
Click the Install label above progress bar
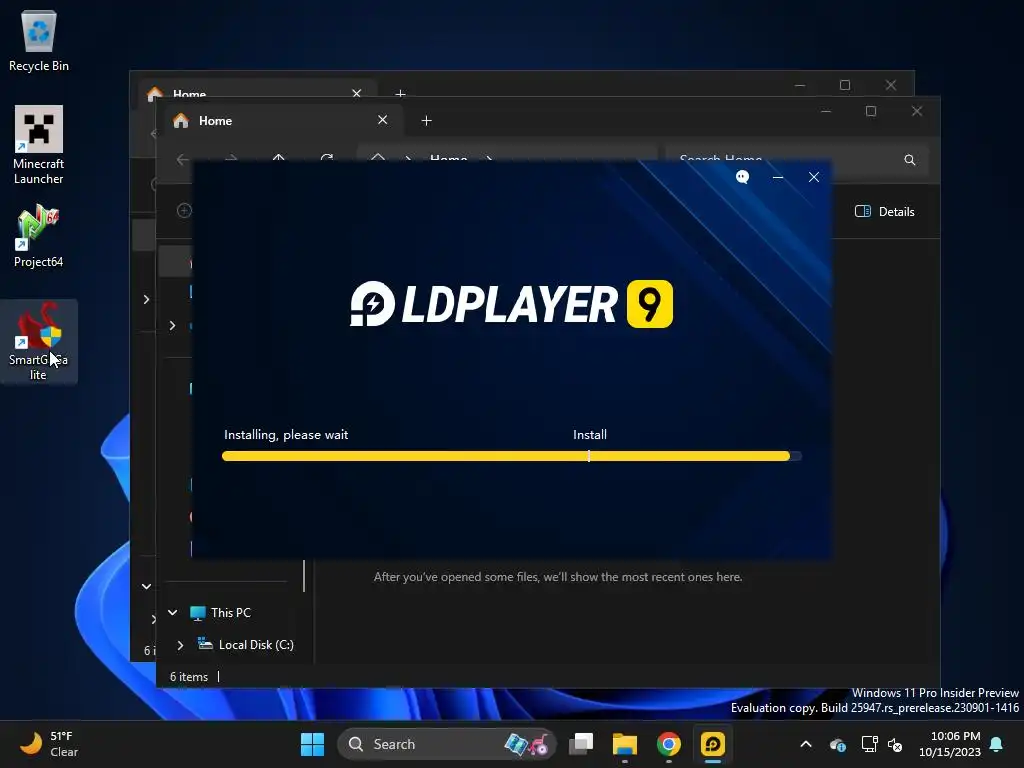click(x=590, y=434)
